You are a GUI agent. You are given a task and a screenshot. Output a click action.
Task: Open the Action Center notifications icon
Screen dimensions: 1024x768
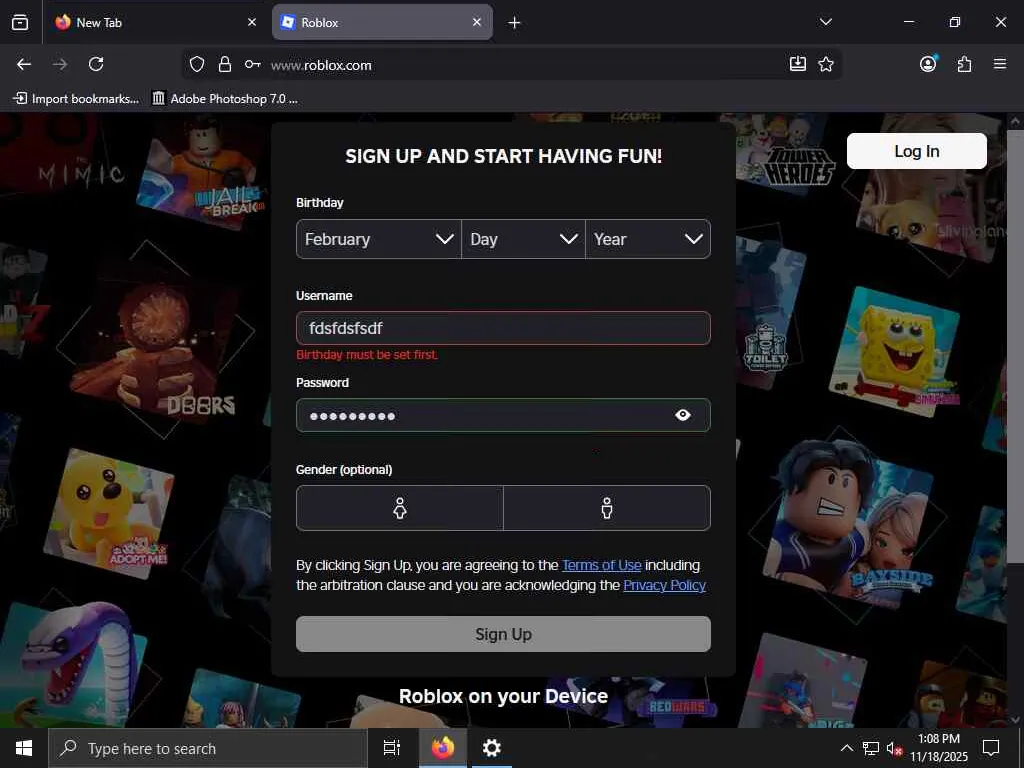click(x=991, y=748)
